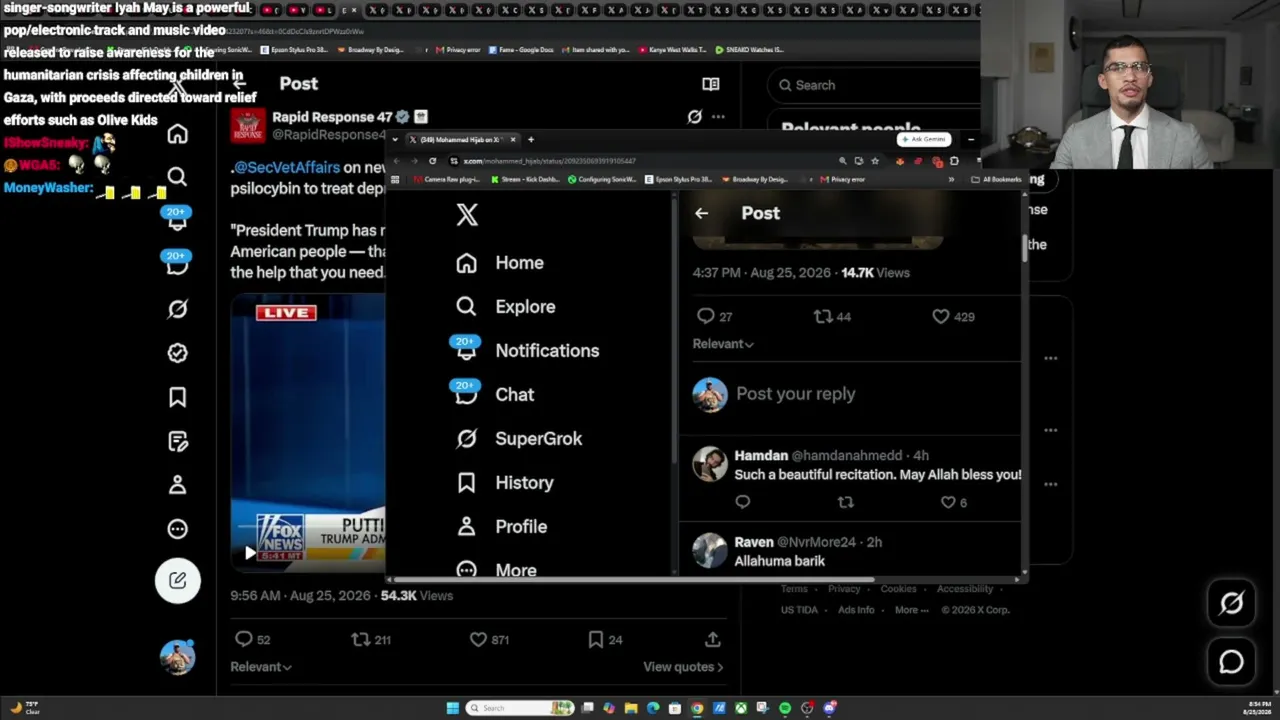Share the Rapid Response 47 post
1280x720 pixels.
[712, 639]
